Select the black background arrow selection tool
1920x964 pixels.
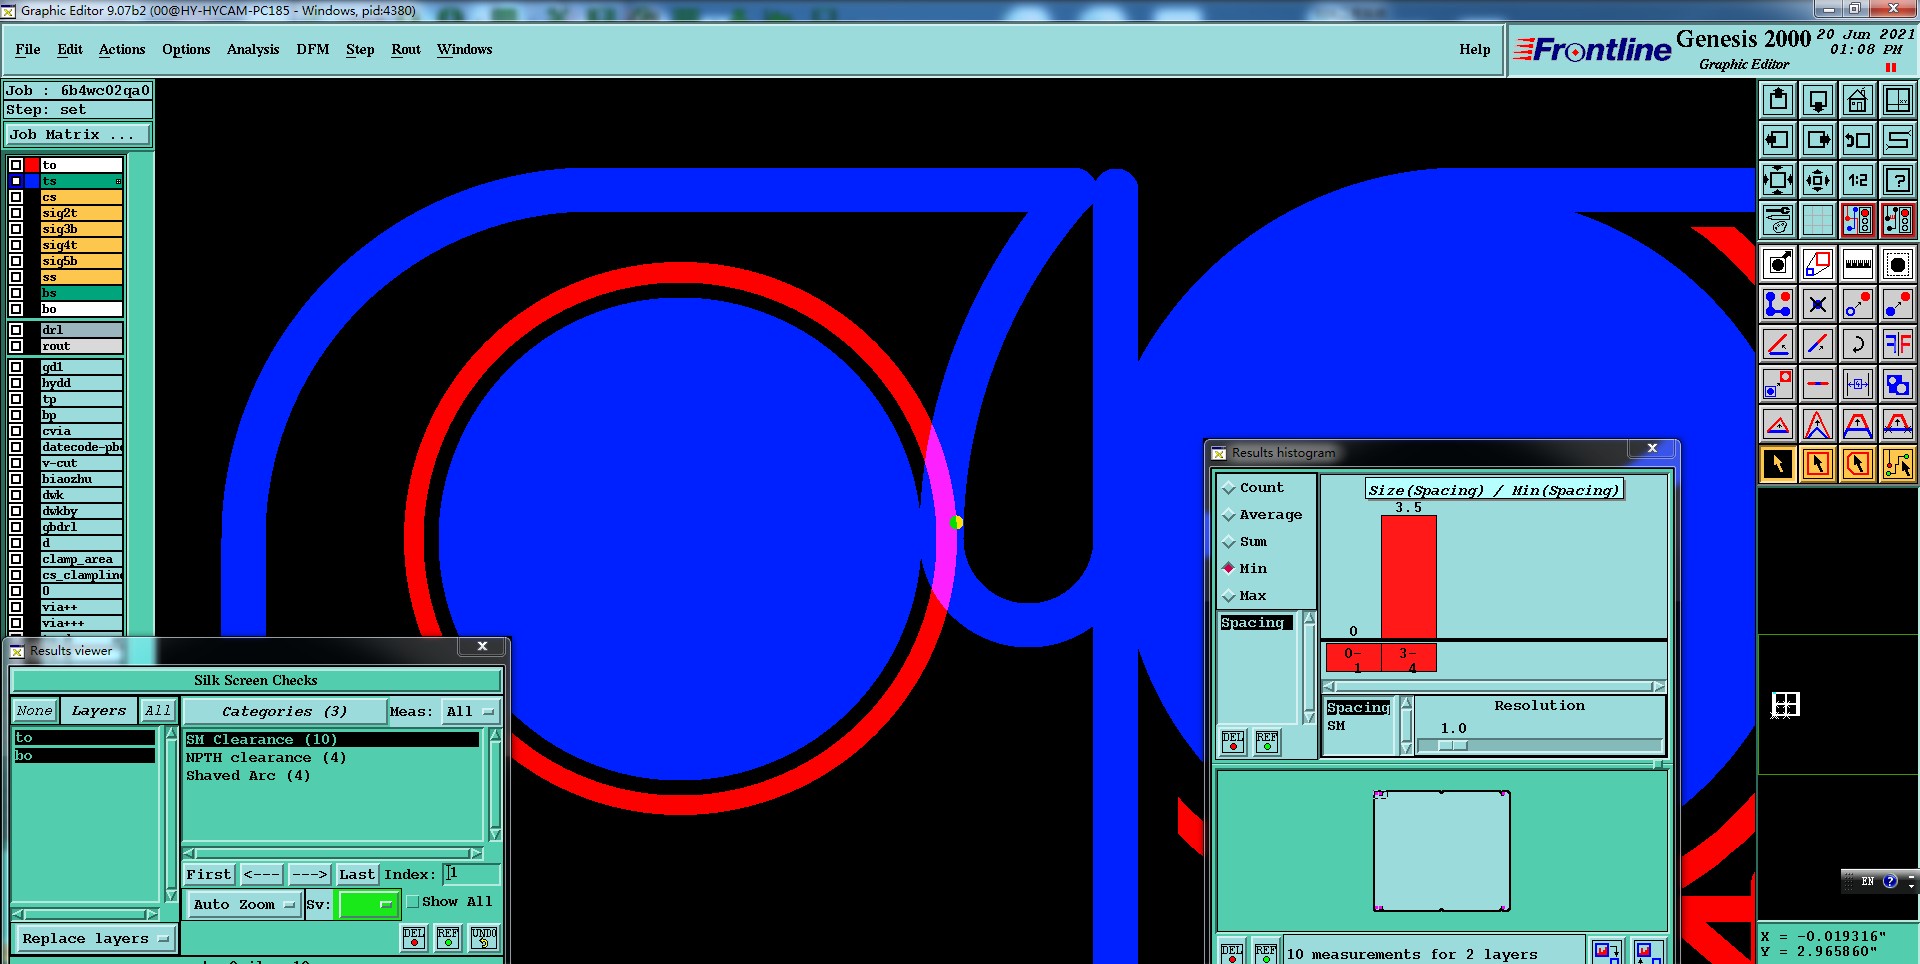pyautogui.click(x=1778, y=464)
